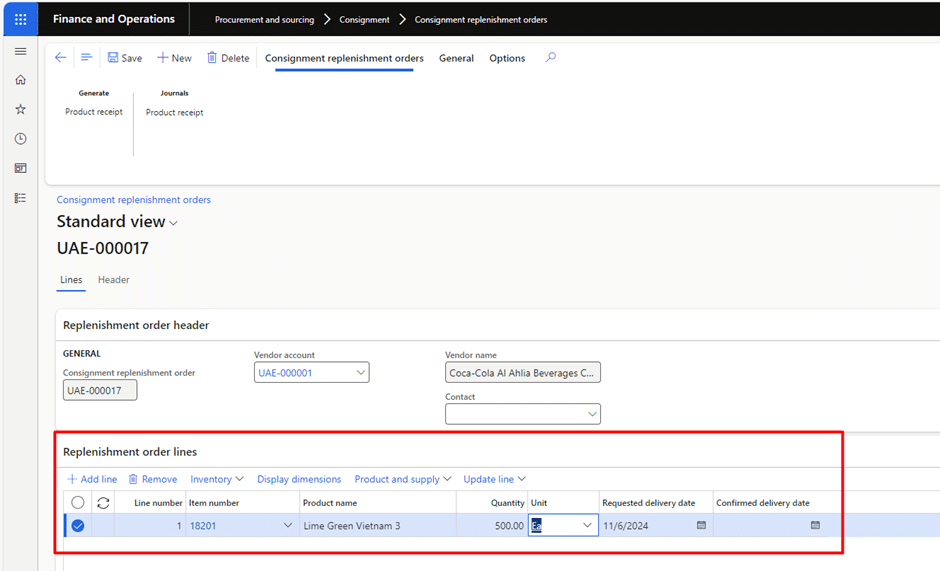This screenshot has height=571, width=940.
Task: Refresh the replenishment order lines grid
Action: 103,503
